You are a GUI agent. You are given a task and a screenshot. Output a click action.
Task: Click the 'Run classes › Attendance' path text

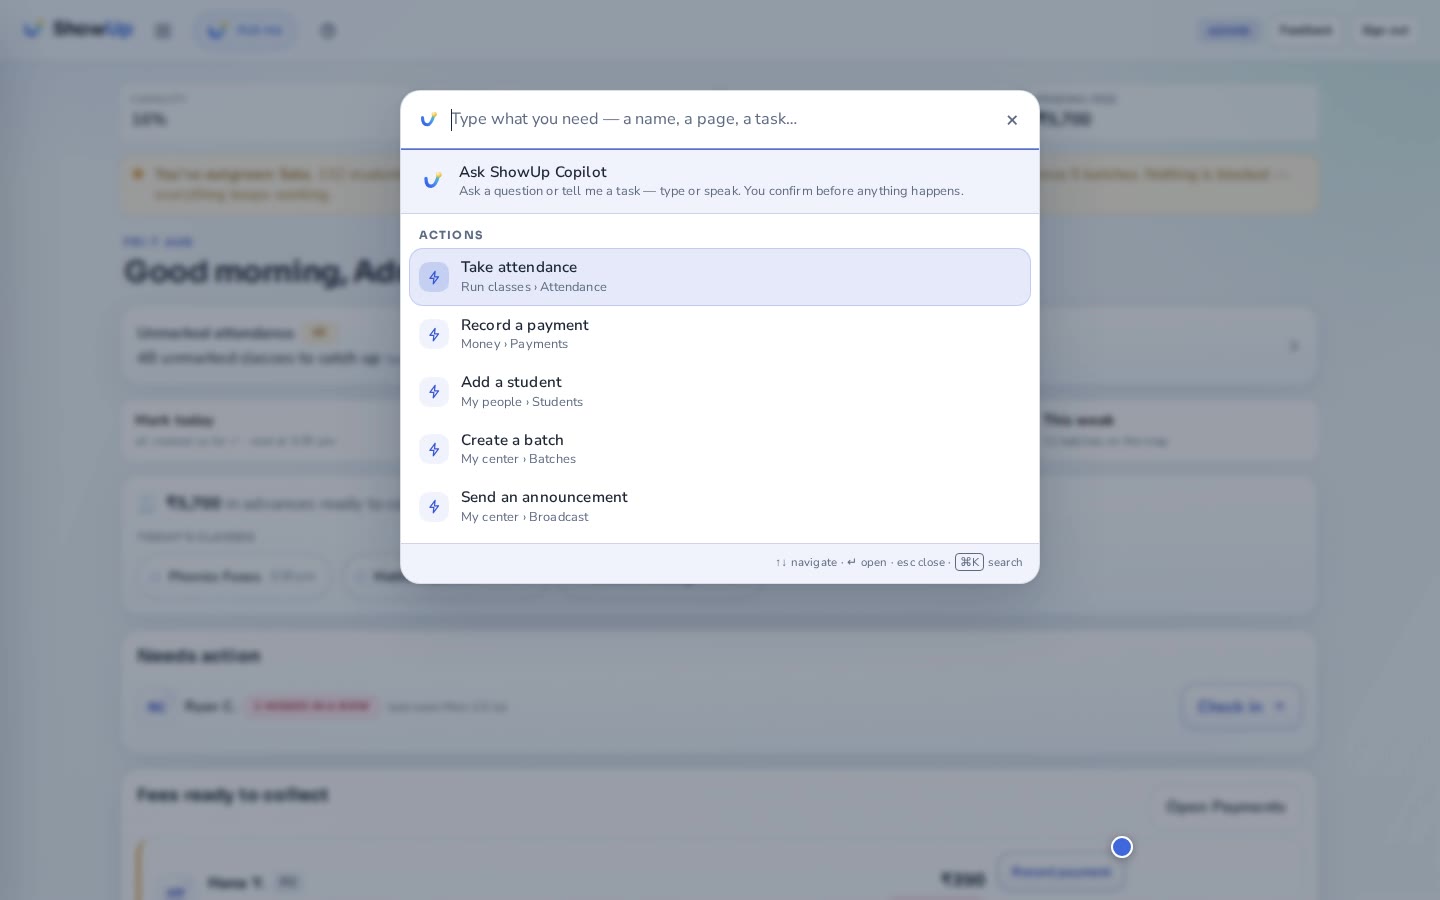534,287
